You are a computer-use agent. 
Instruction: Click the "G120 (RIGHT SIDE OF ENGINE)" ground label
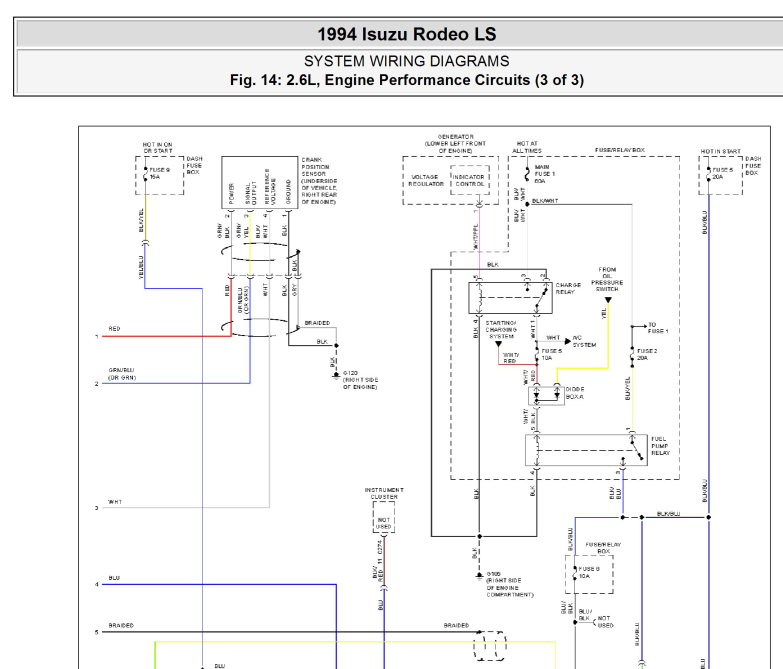point(360,380)
